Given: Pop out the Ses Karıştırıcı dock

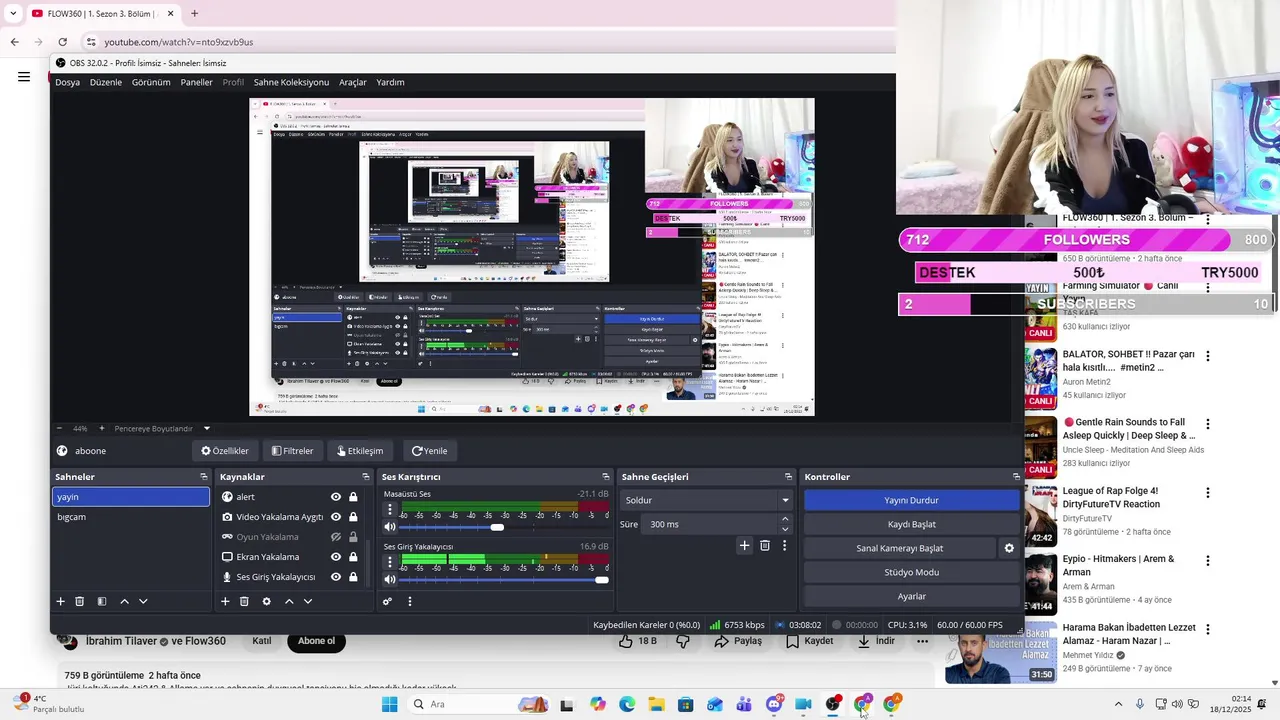Looking at the screenshot, I should click(605, 477).
